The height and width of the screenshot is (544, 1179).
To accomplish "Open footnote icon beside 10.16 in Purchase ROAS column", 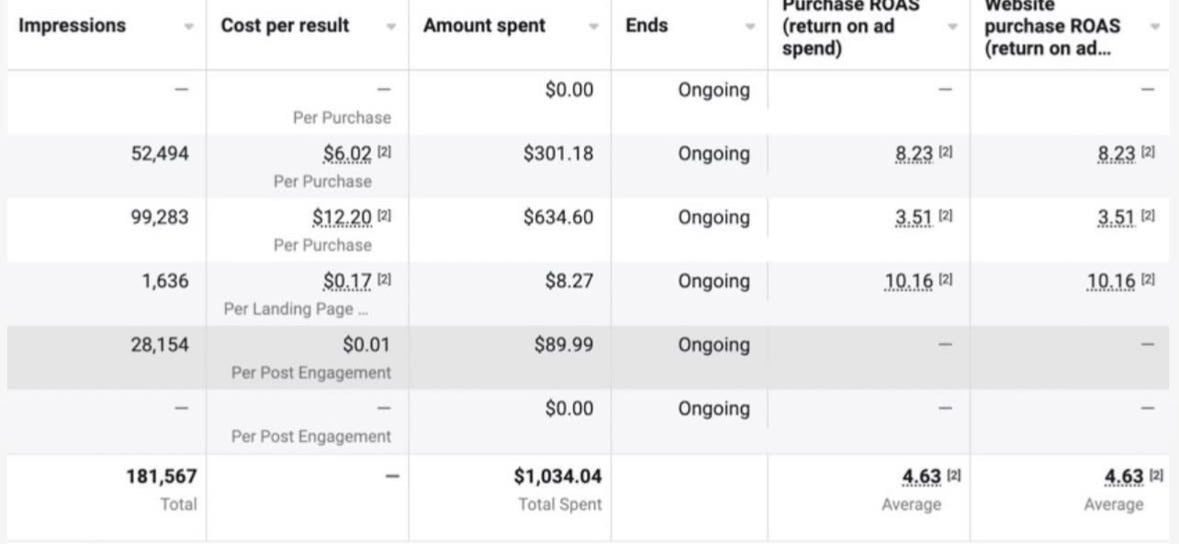I will [x=946, y=282].
